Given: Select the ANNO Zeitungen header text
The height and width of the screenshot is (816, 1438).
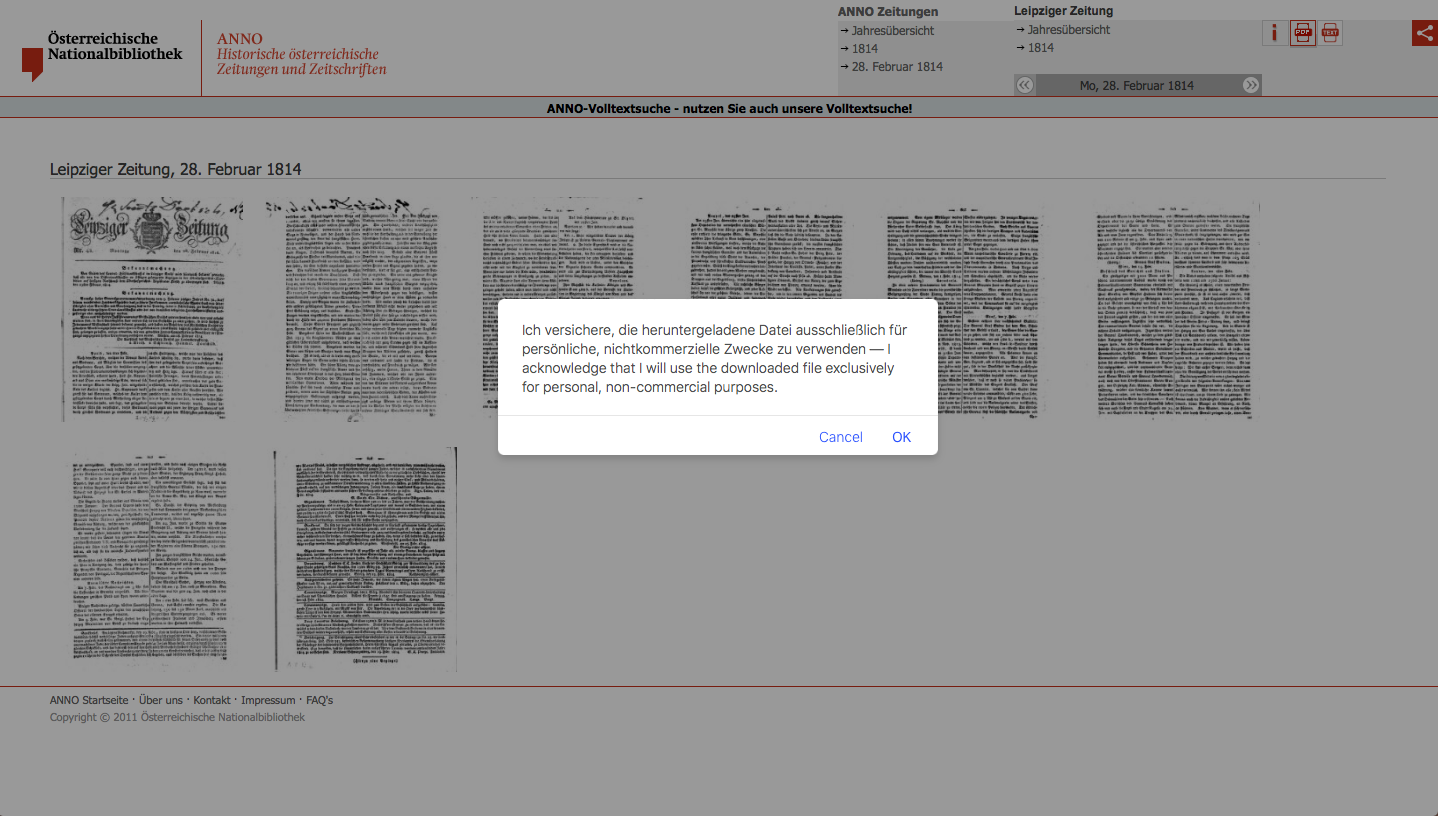Looking at the screenshot, I should click(x=888, y=12).
